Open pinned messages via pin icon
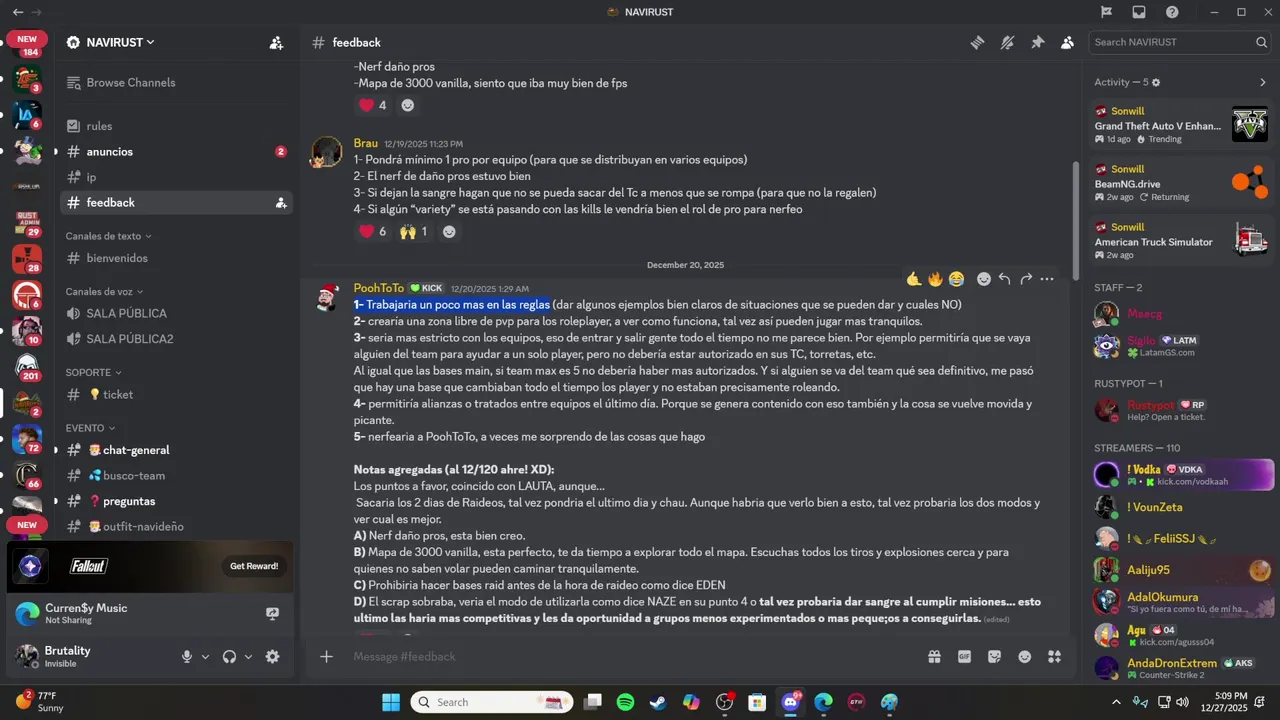This screenshot has height=720, width=1280. [1037, 42]
